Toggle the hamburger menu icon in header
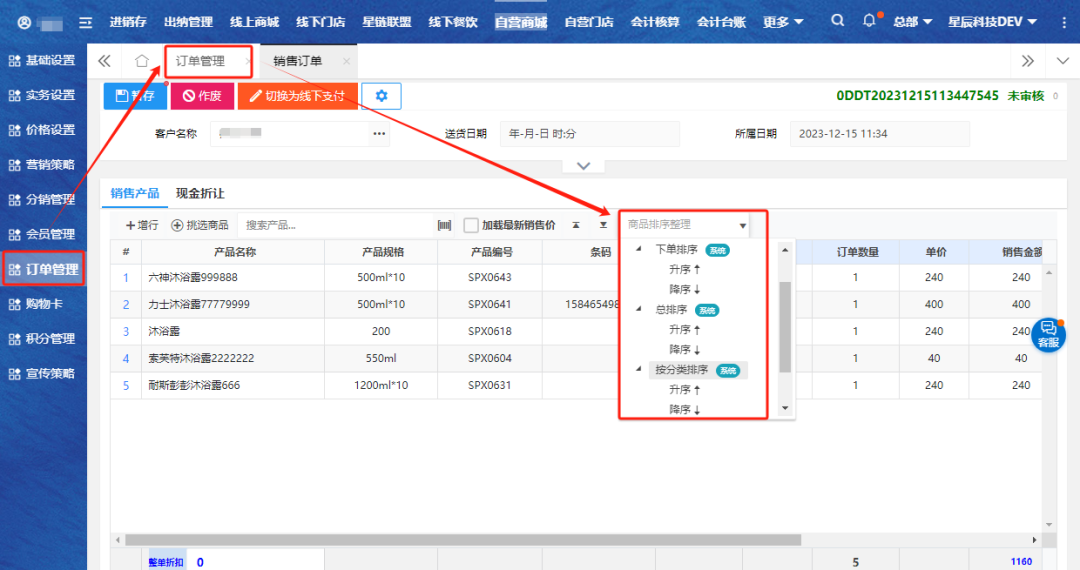Screen dimensions: 1080x570 point(86,22)
